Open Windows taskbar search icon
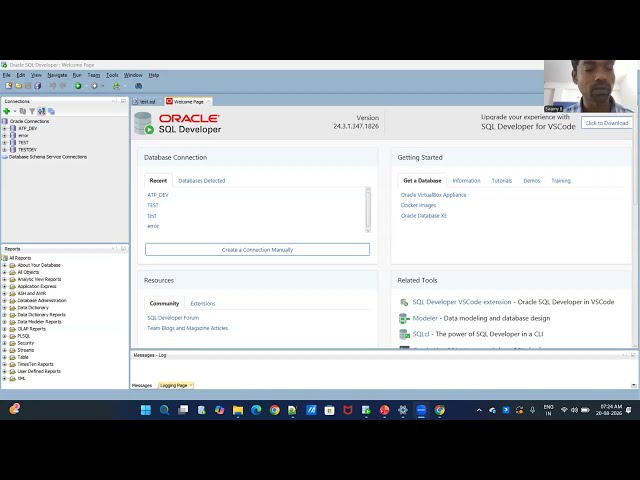 (x=164, y=410)
